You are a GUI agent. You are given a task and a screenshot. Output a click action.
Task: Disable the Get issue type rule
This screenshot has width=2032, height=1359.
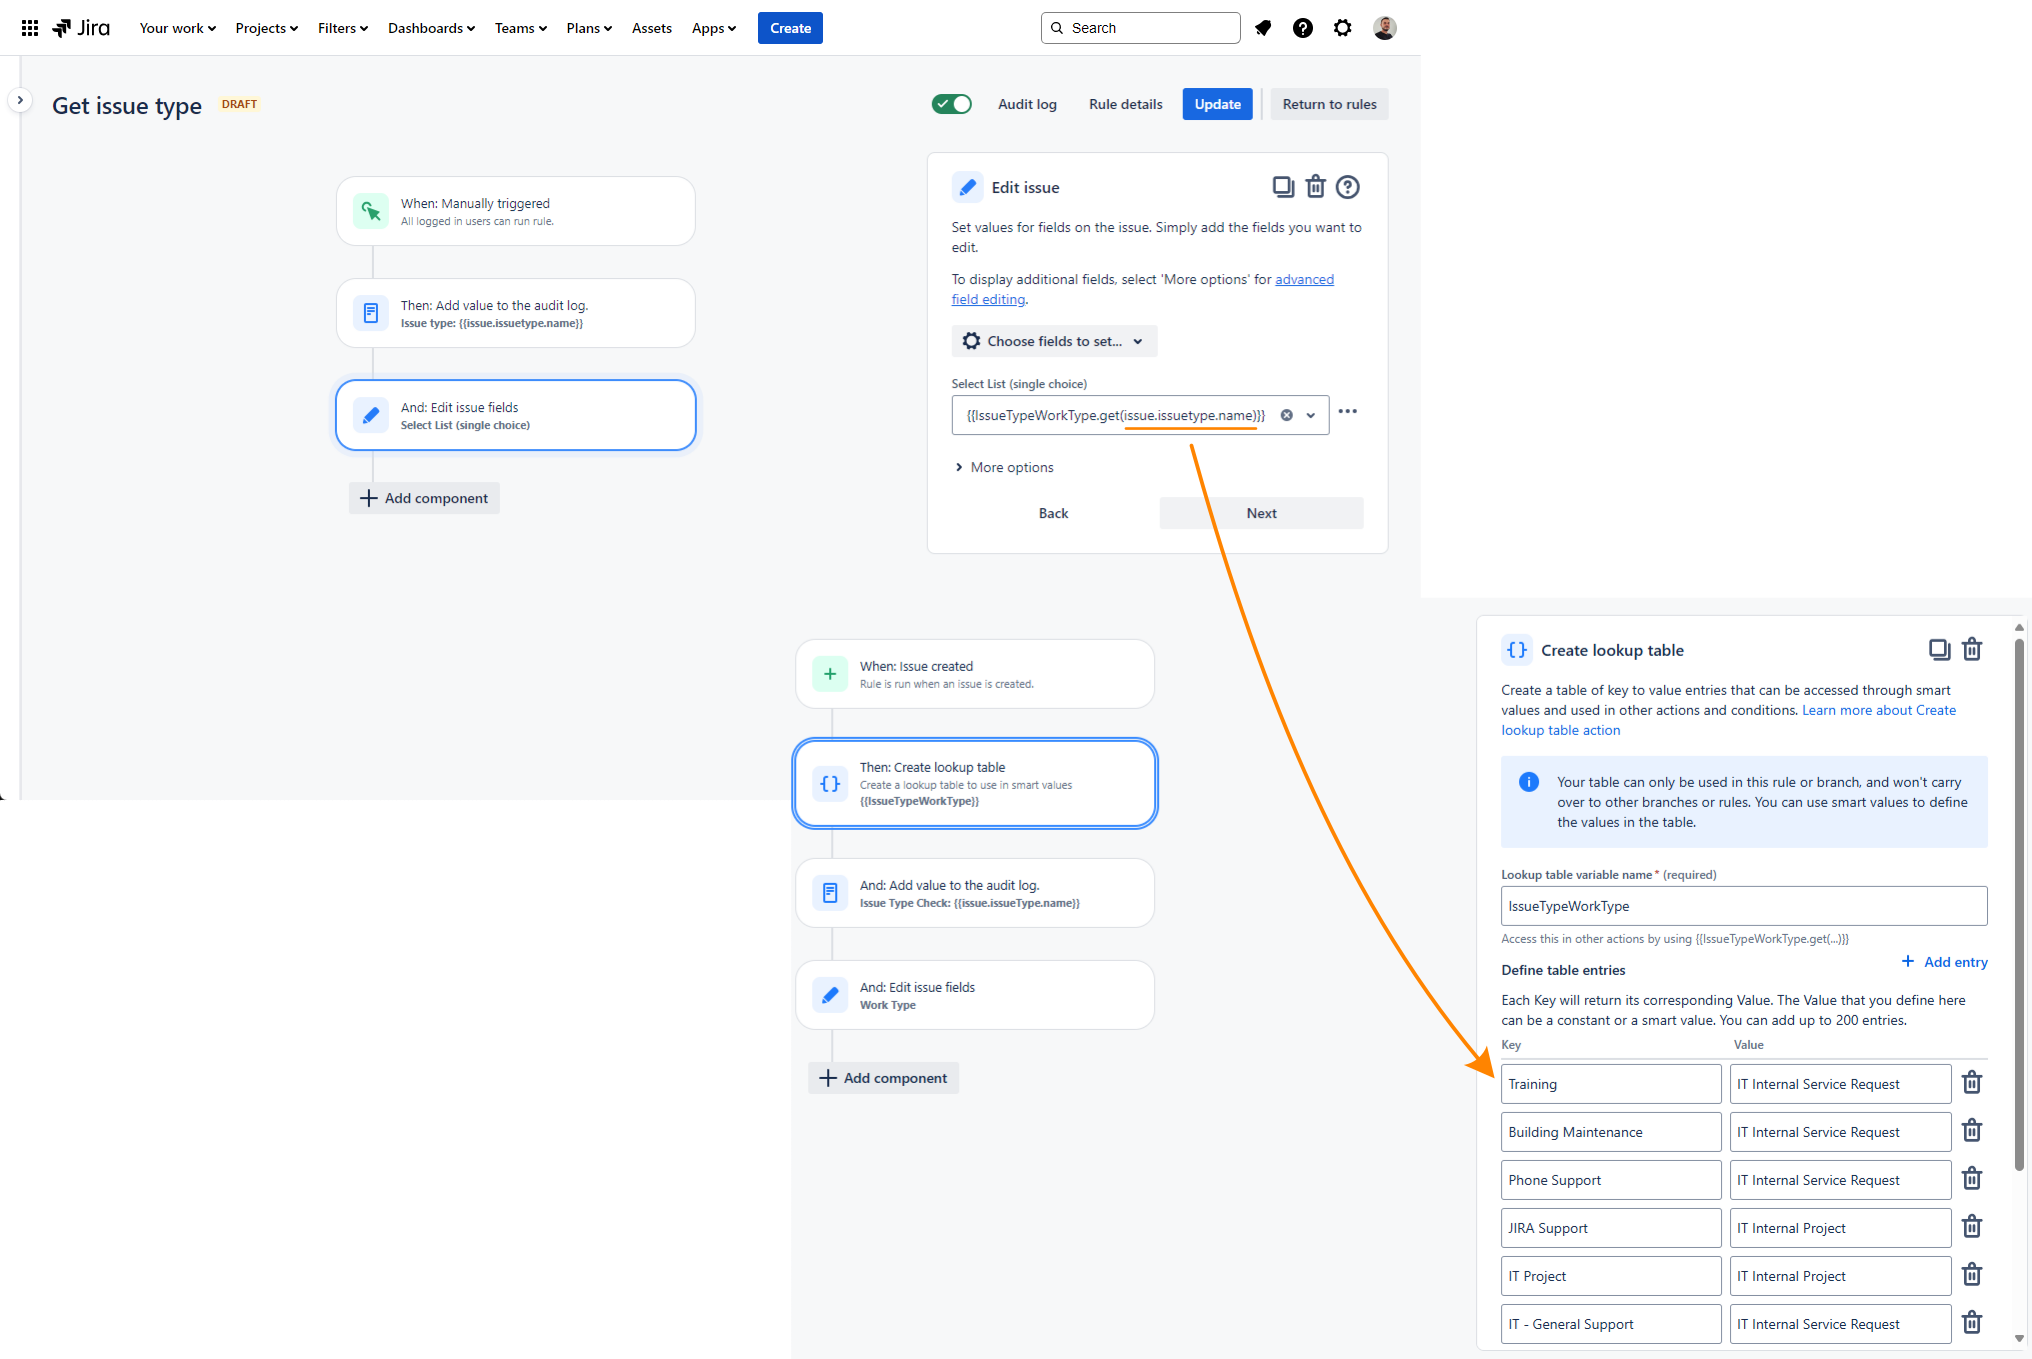(951, 103)
